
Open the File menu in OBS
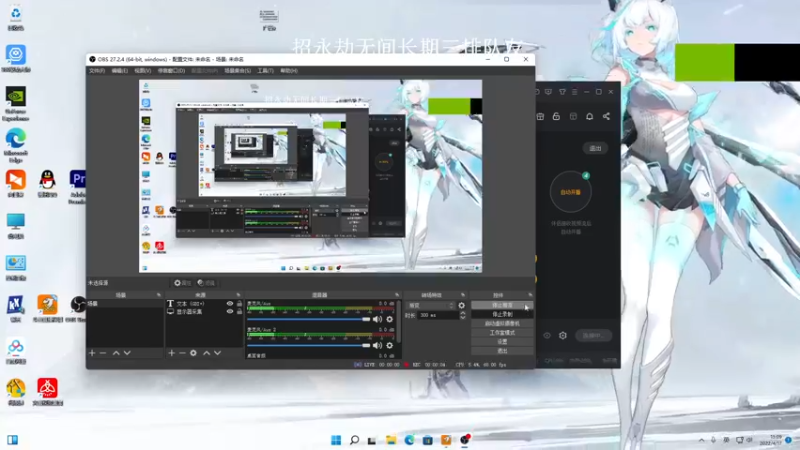pos(97,70)
